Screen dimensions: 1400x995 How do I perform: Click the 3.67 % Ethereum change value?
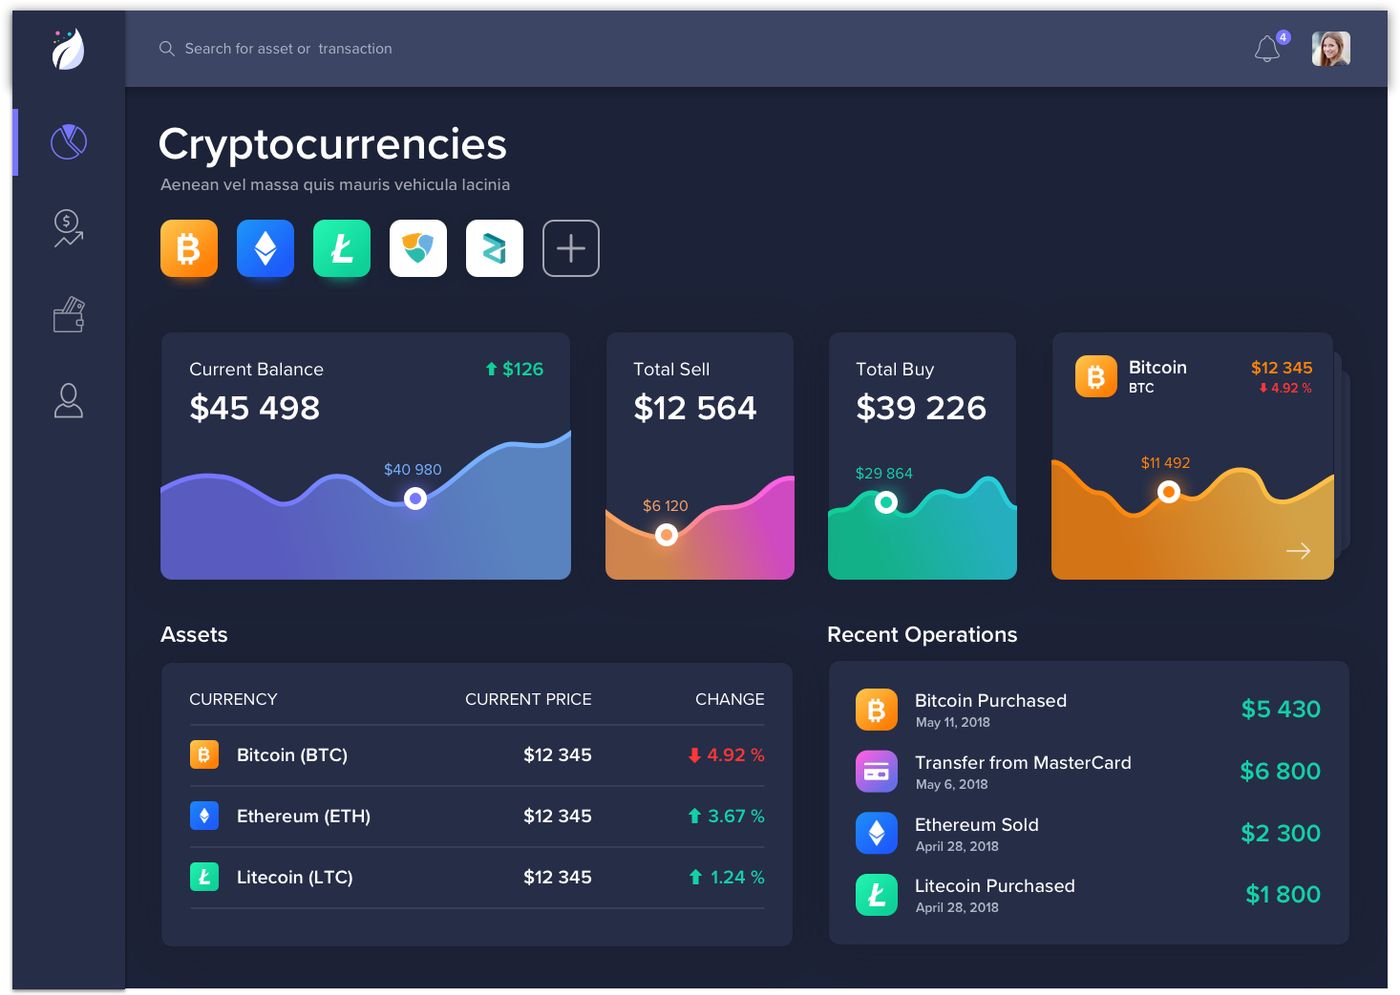click(726, 816)
